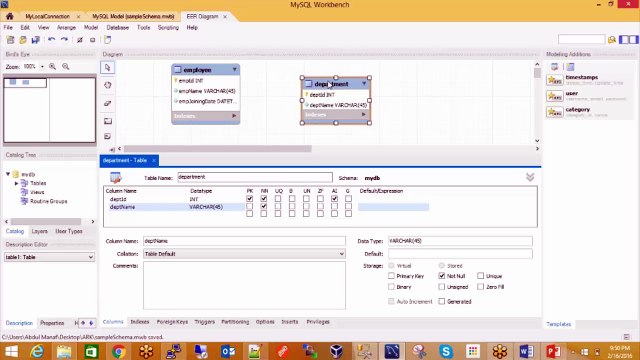This screenshot has height=360, width=640.
Task: Switch to the Indexes tab
Action: pos(140,322)
